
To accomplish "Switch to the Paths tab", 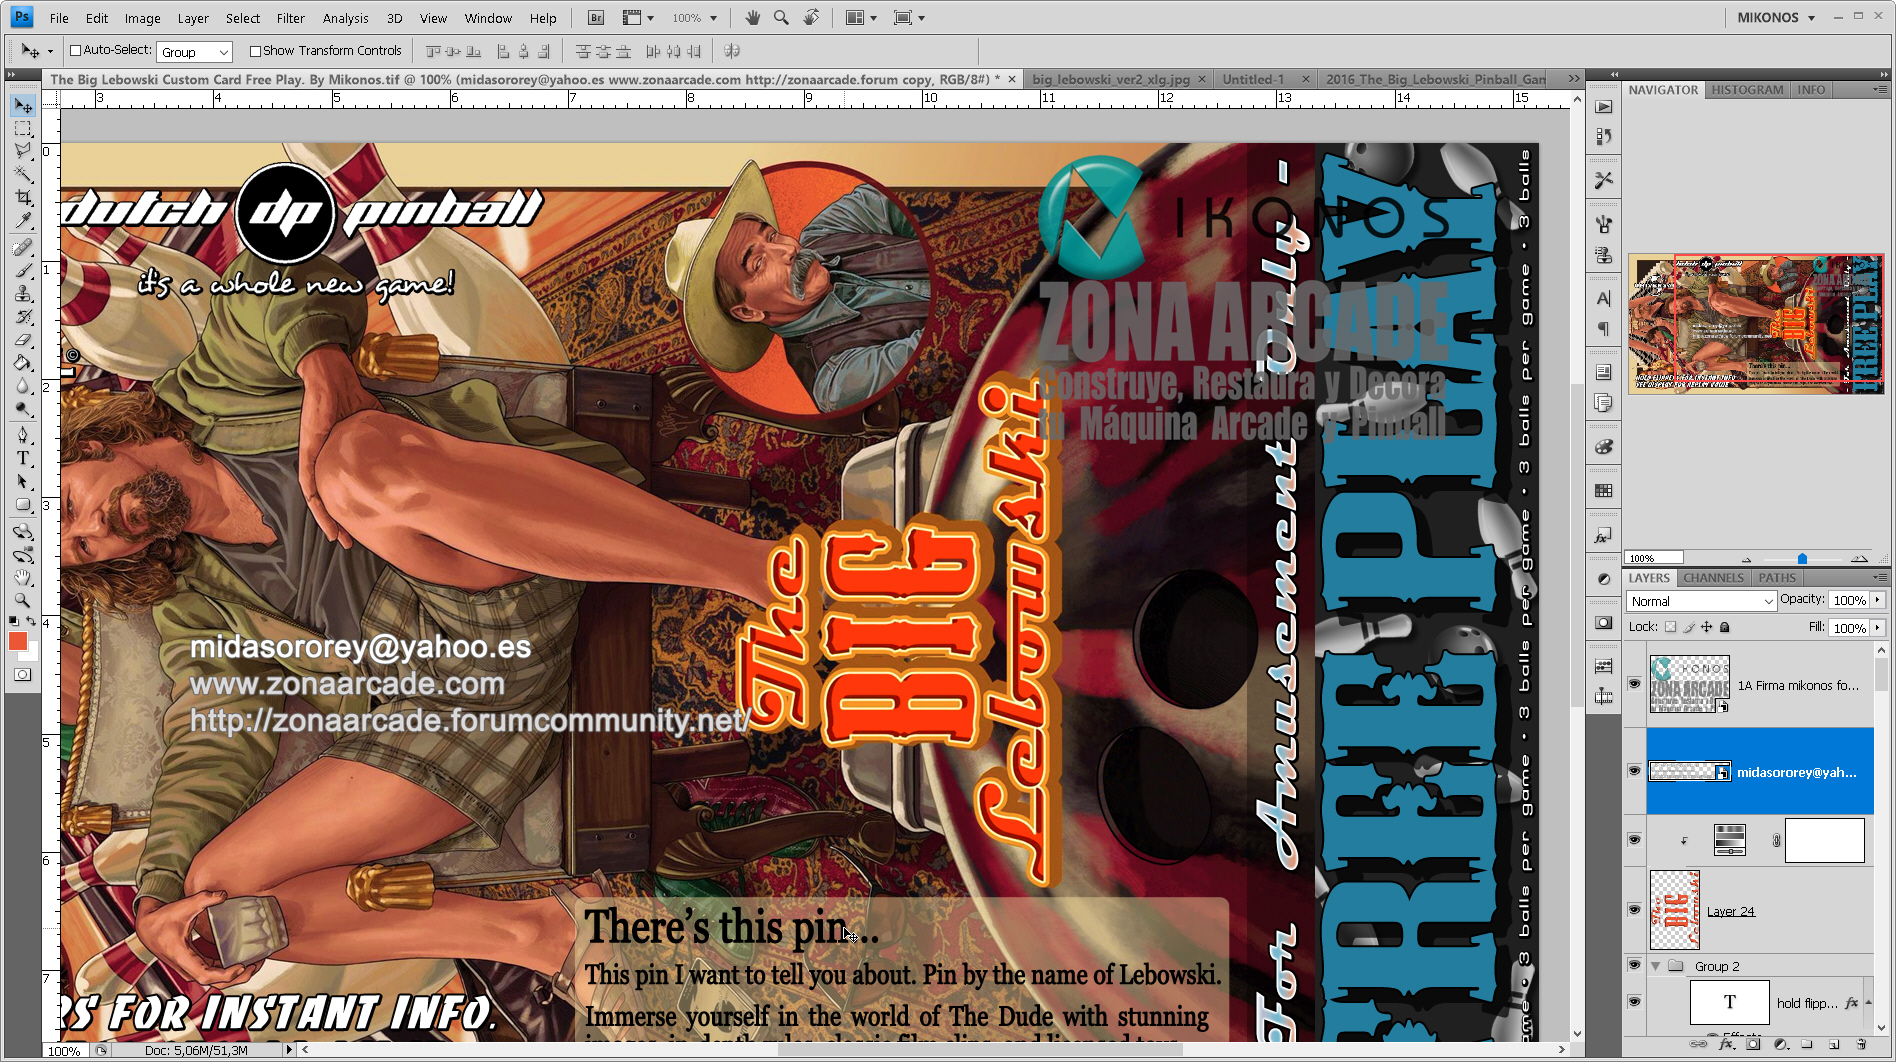I will [x=1777, y=578].
